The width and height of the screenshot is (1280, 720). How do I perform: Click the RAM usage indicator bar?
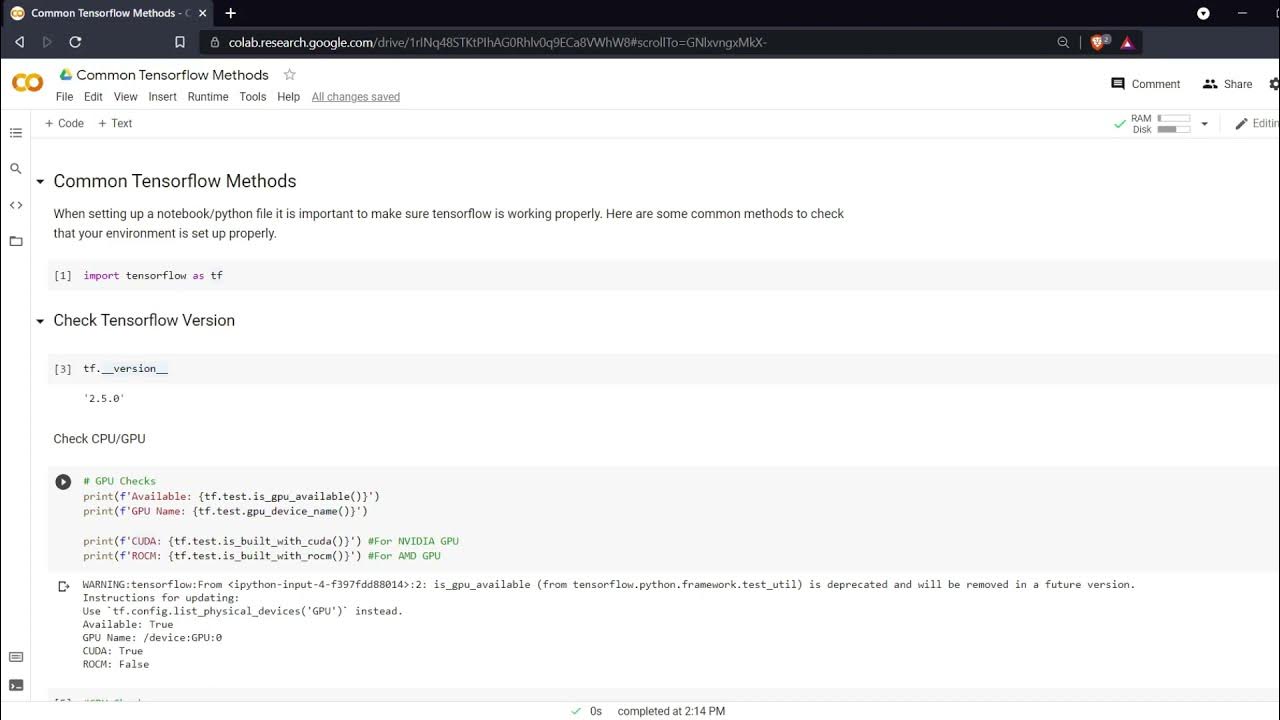[x=1173, y=118]
